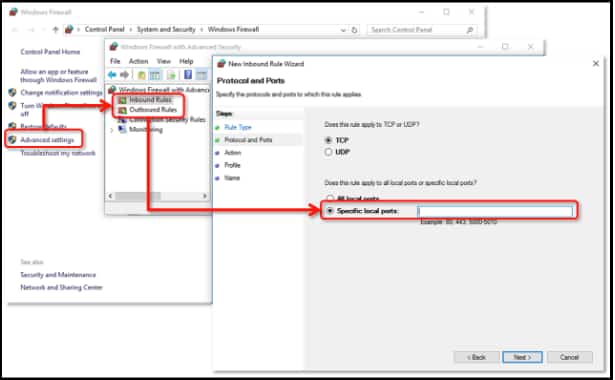Select the Protocol and Ports wizard step

(x=248, y=140)
